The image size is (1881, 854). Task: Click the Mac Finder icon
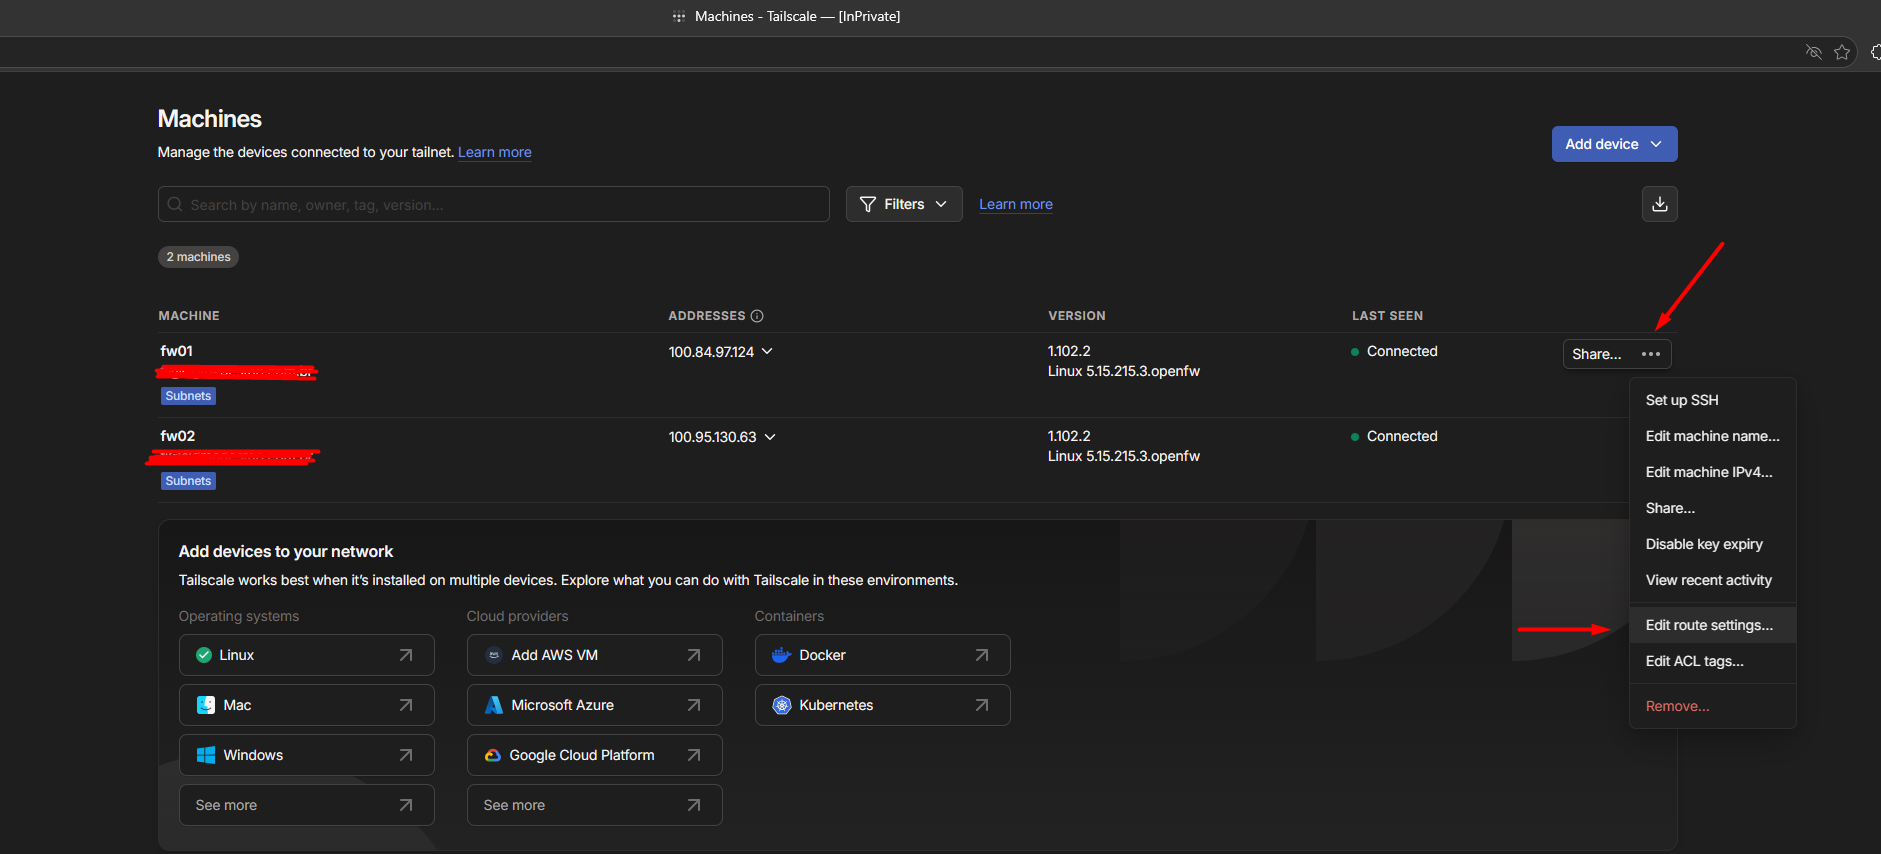click(x=206, y=705)
